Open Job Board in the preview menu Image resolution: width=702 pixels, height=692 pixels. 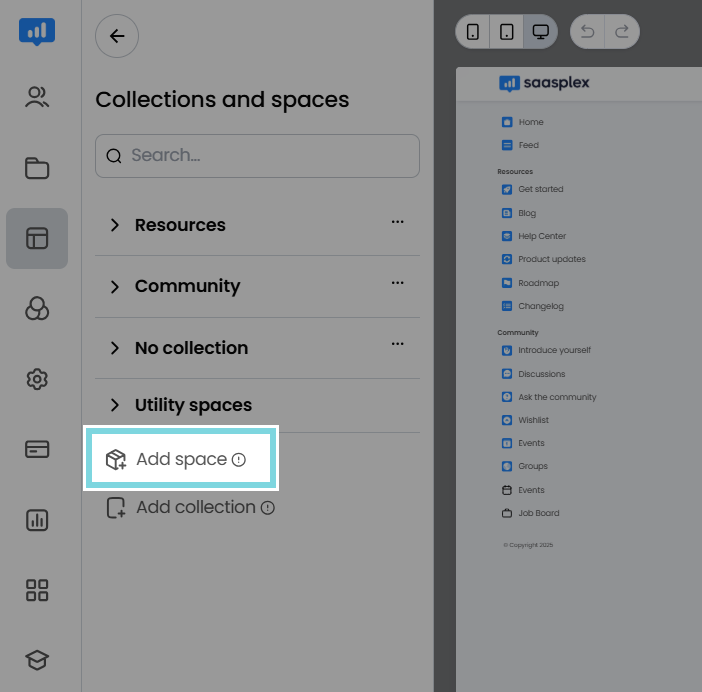point(539,513)
